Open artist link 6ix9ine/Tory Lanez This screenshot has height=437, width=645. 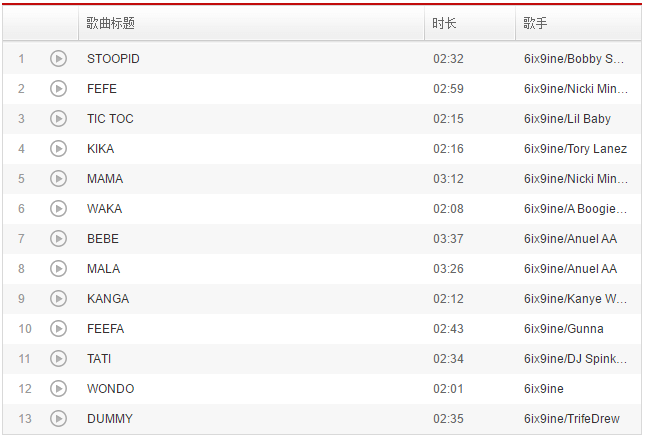tap(575, 149)
